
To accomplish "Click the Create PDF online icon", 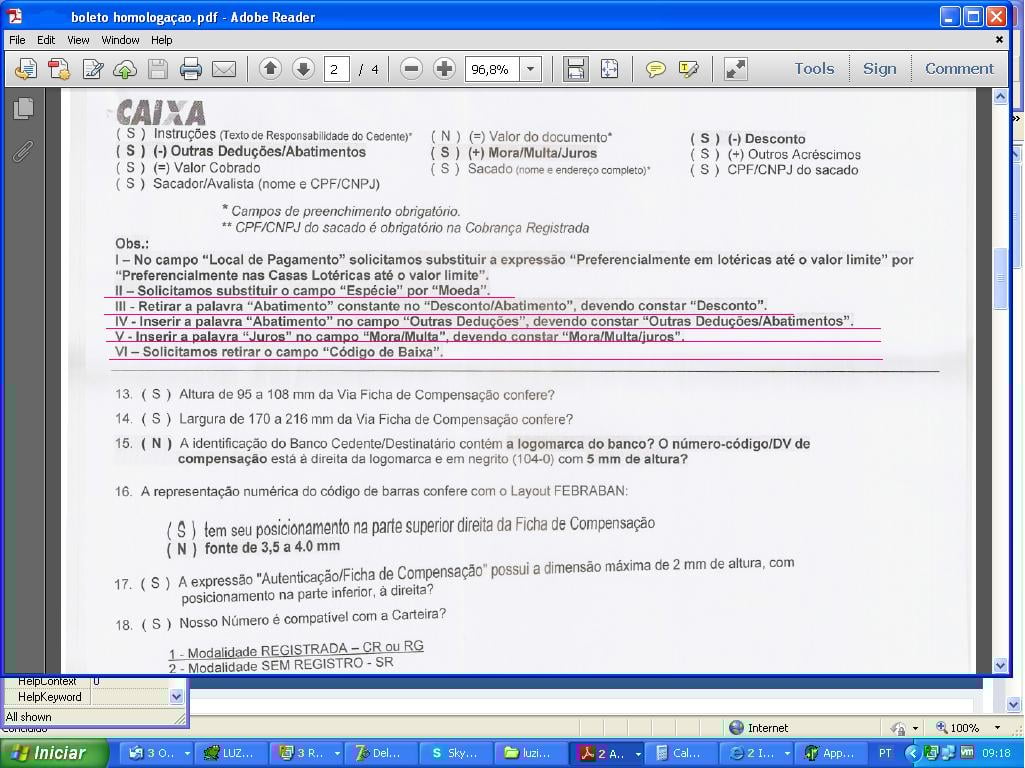I will (59, 69).
